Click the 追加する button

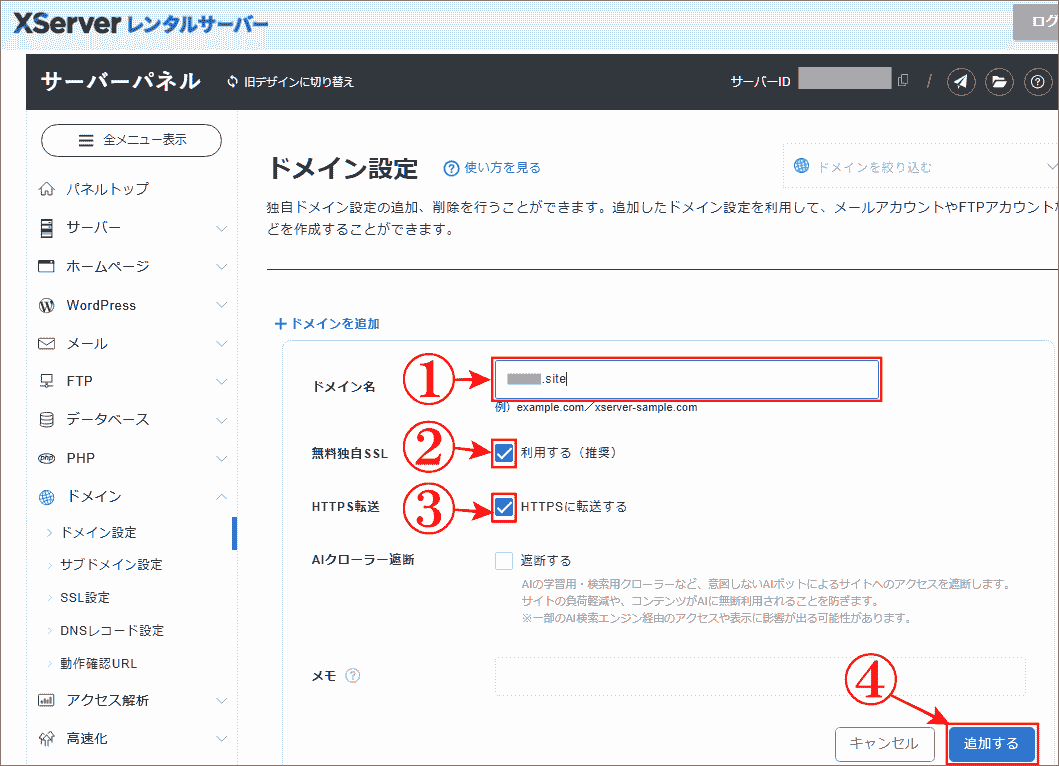[992, 744]
